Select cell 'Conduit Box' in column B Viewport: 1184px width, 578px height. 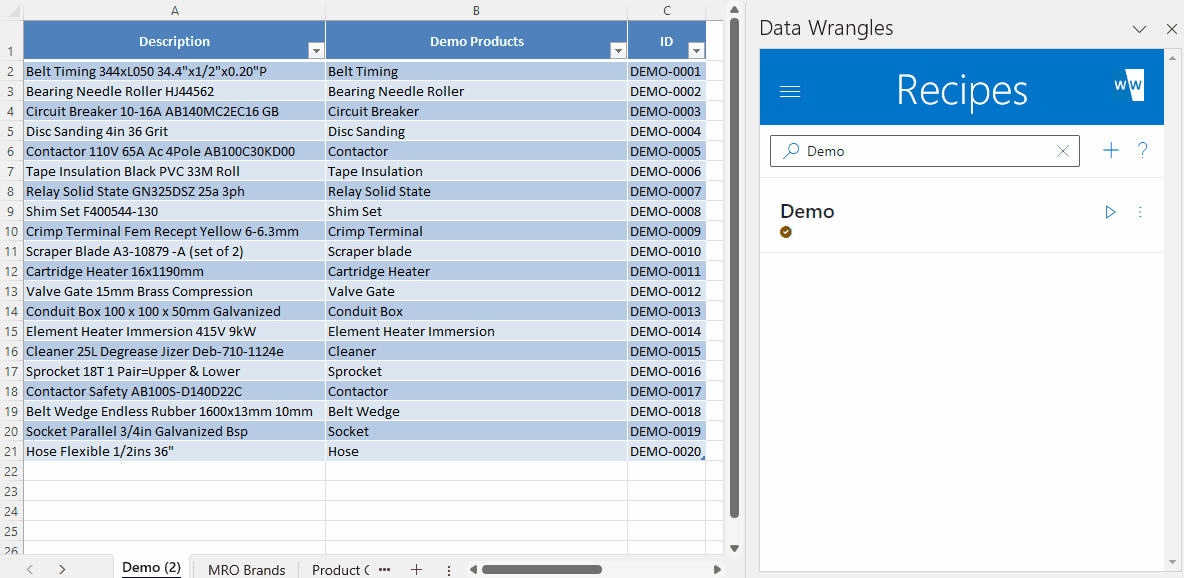coord(476,311)
